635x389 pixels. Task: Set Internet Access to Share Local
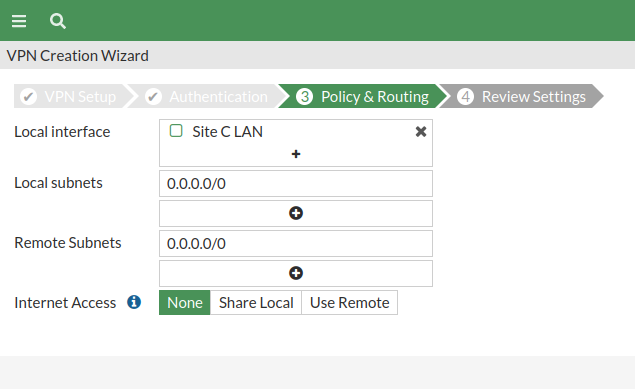pos(256,302)
